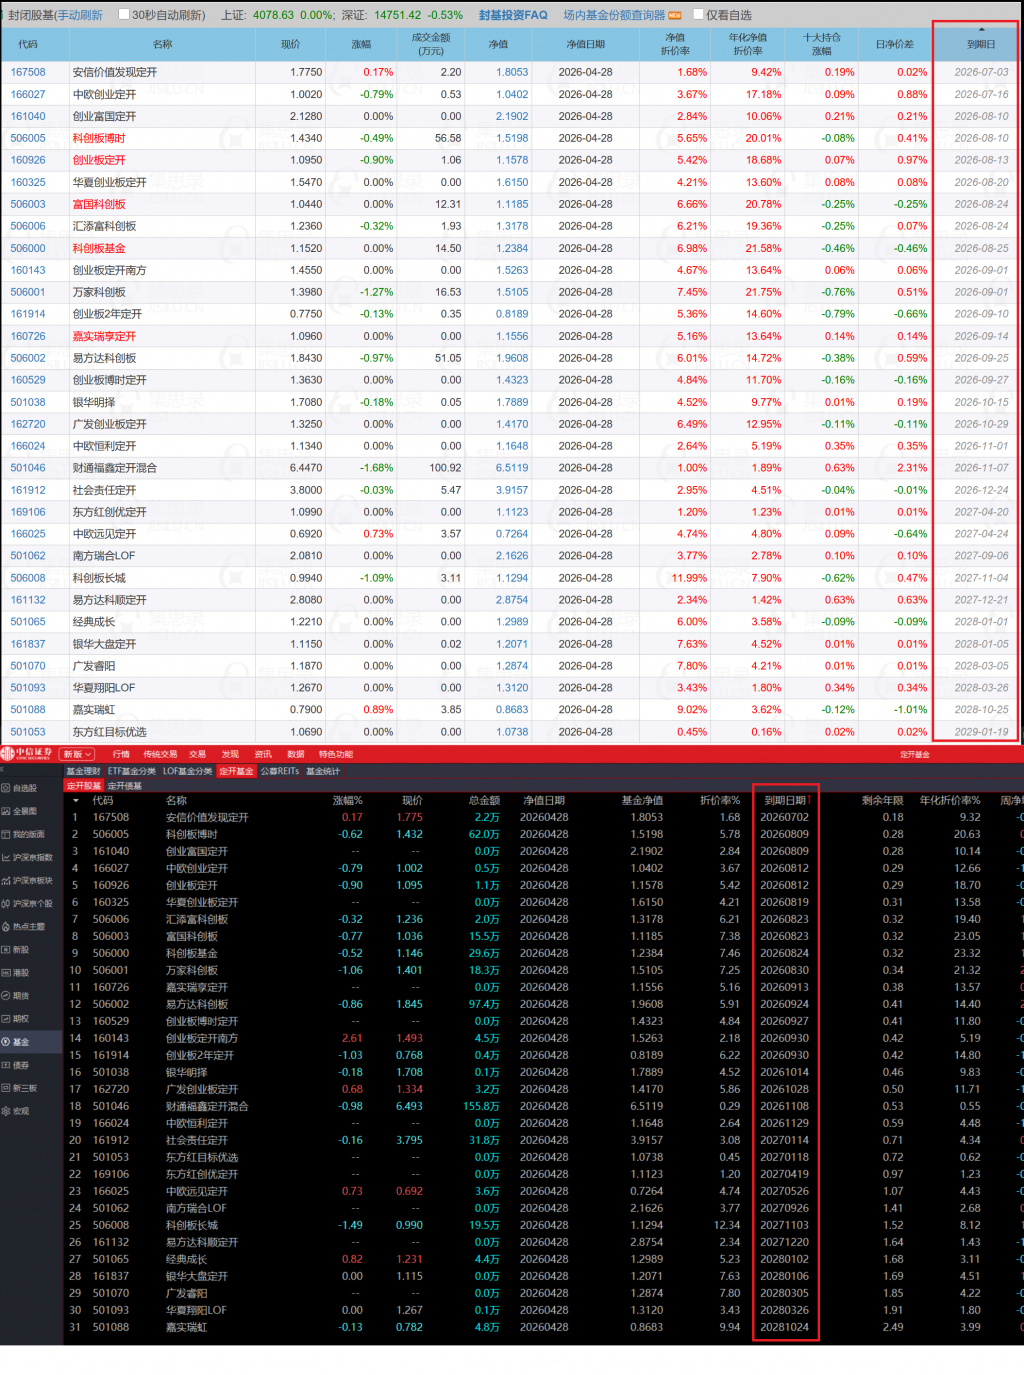Image resolution: width=1024 pixels, height=1375 pixels.
Task: Select the 定开股基 sub-tab
Action: tap(84, 786)
